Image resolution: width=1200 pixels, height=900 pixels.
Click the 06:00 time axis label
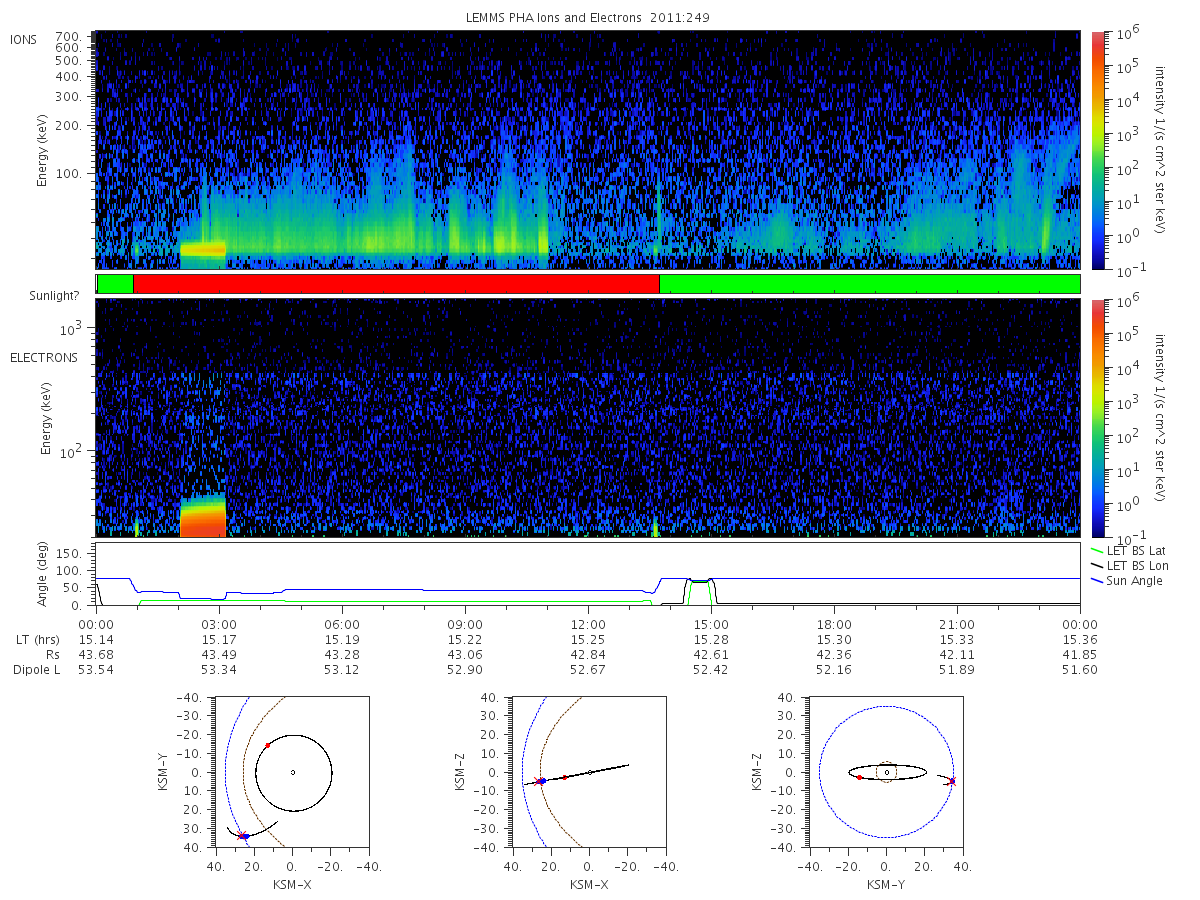point(341,623)
